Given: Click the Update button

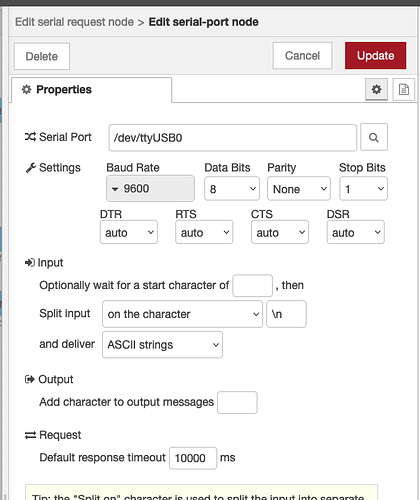Looking at the screenshot, I should [x=375, y=56].
